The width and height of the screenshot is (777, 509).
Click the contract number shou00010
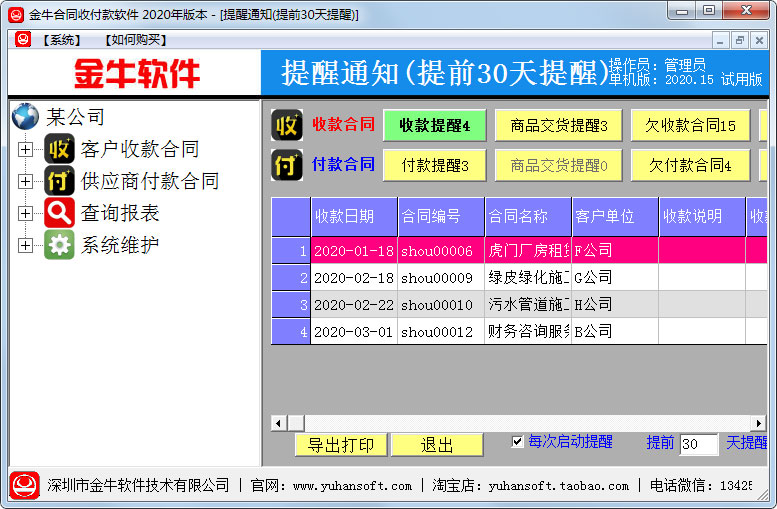pyautogui.click(x=441, y=304)
